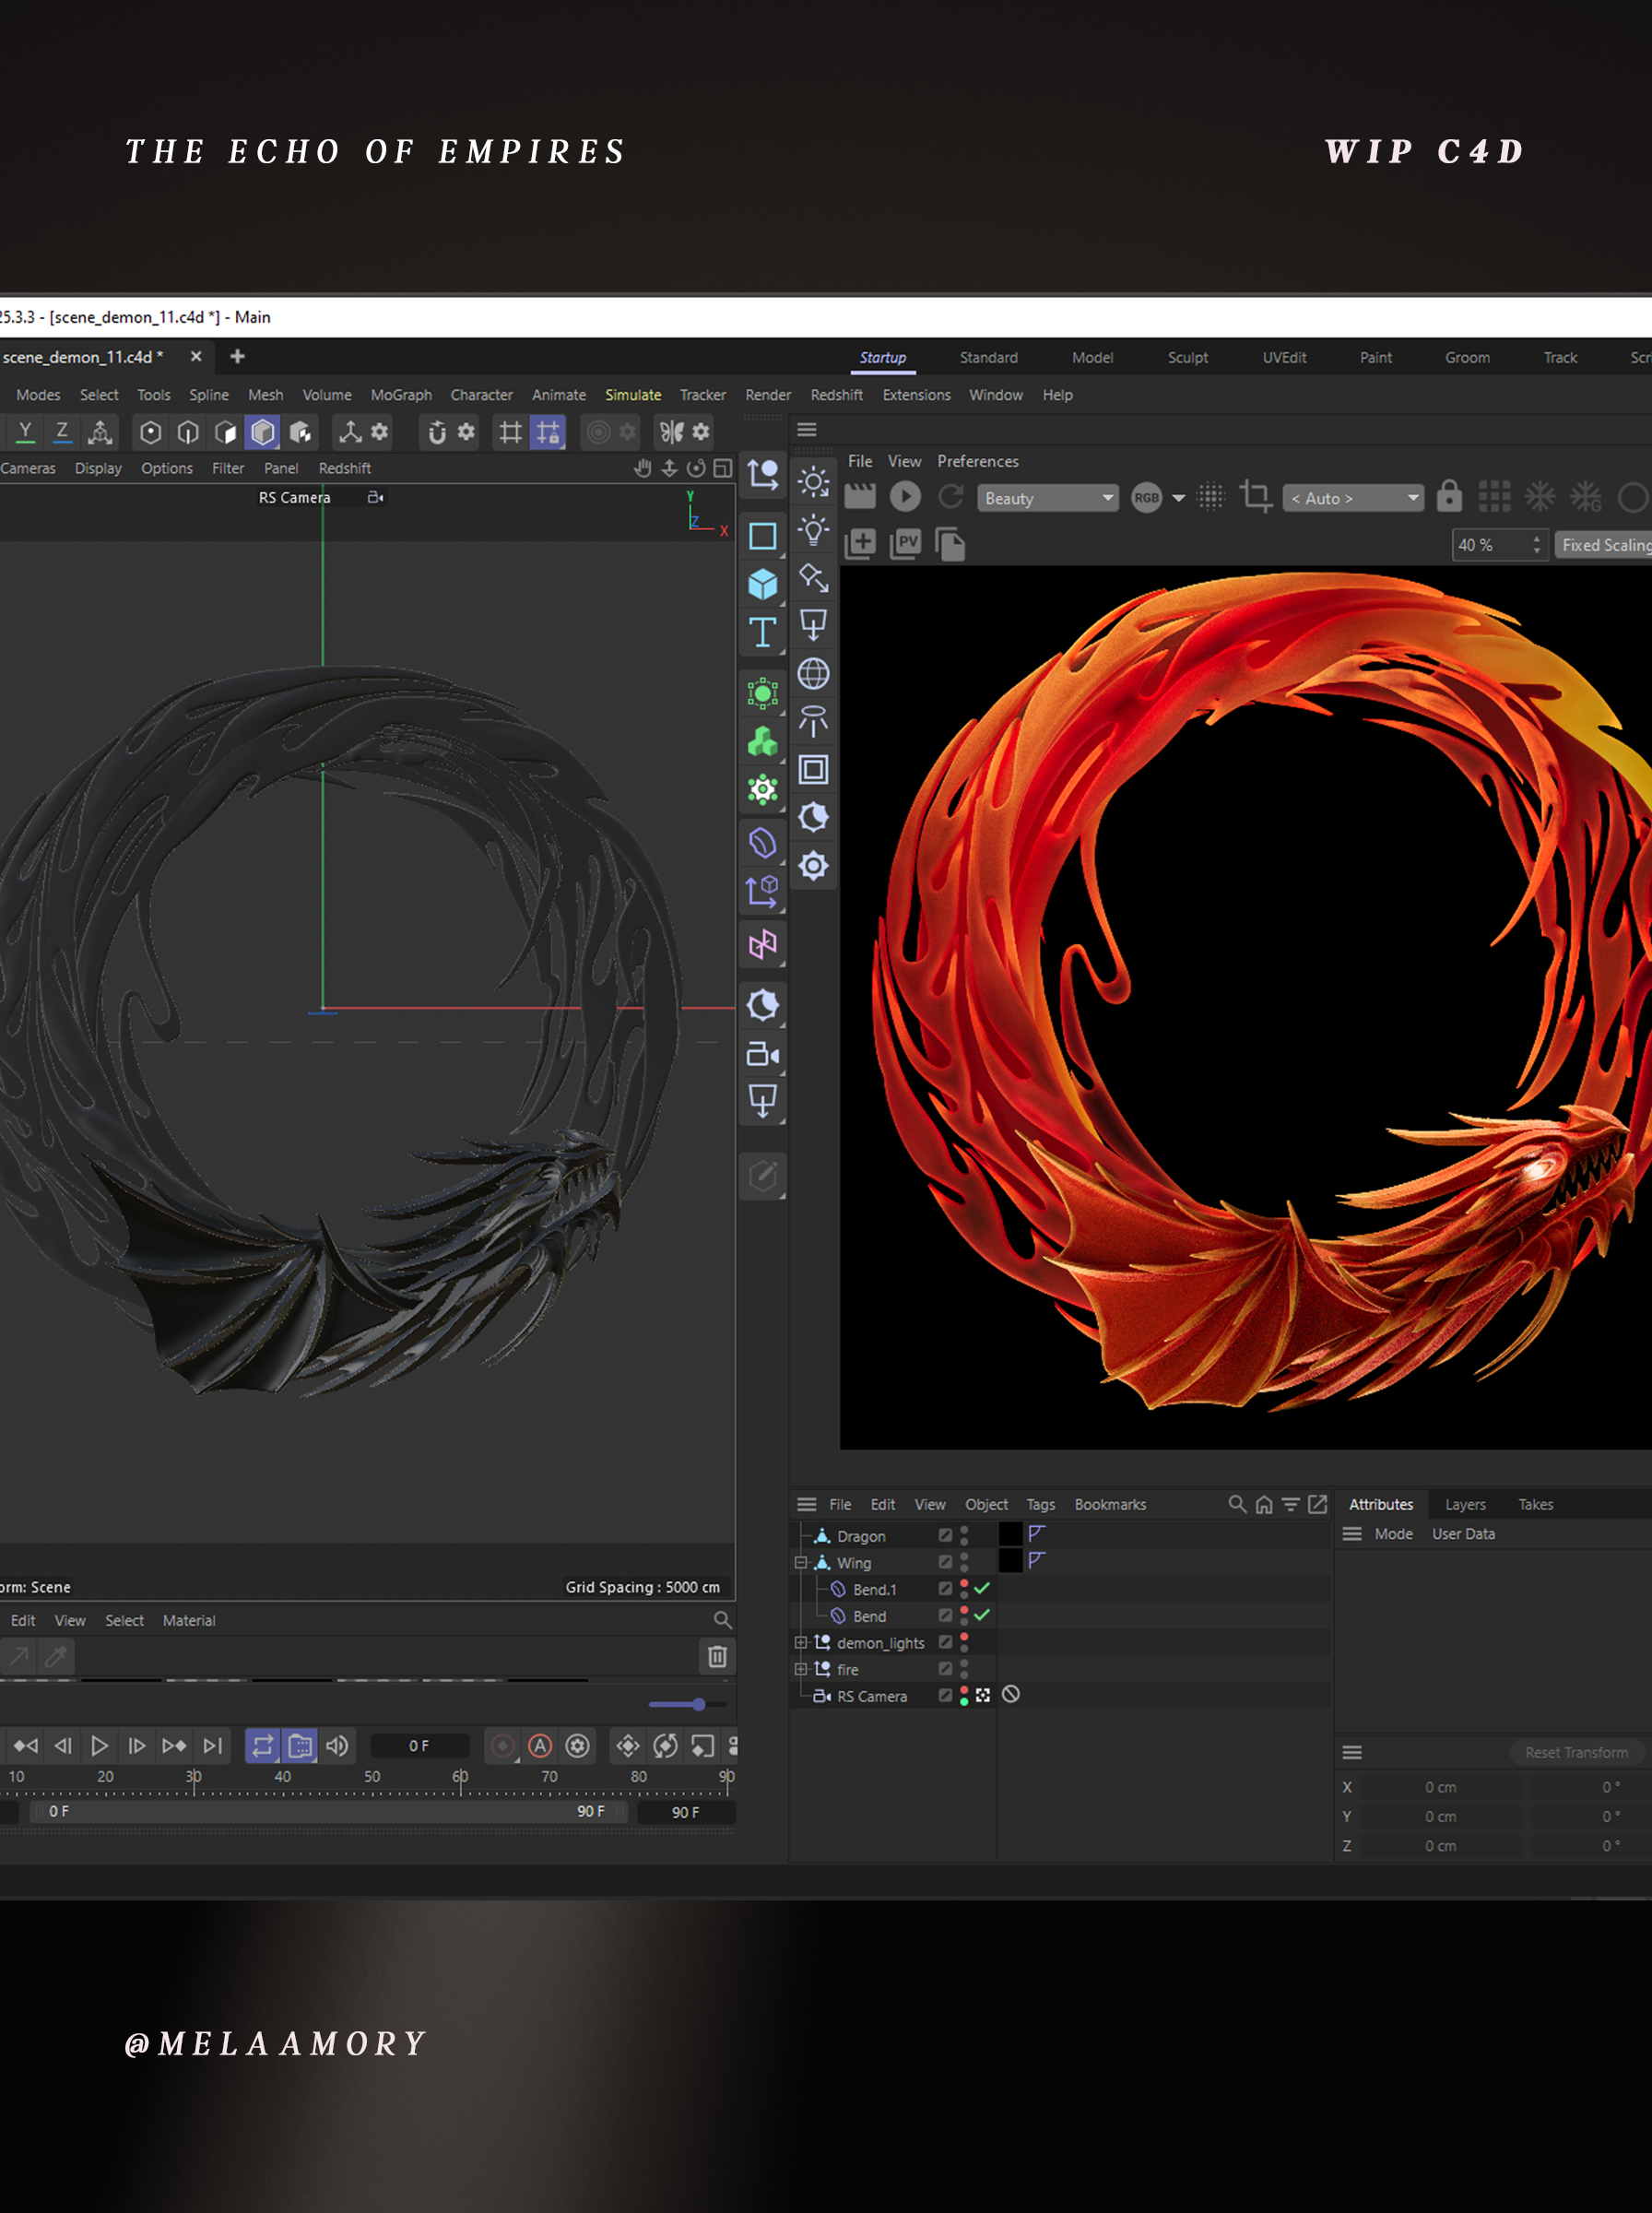Open the Simulate menu
1652x2213 pixels.
point(633,395)
